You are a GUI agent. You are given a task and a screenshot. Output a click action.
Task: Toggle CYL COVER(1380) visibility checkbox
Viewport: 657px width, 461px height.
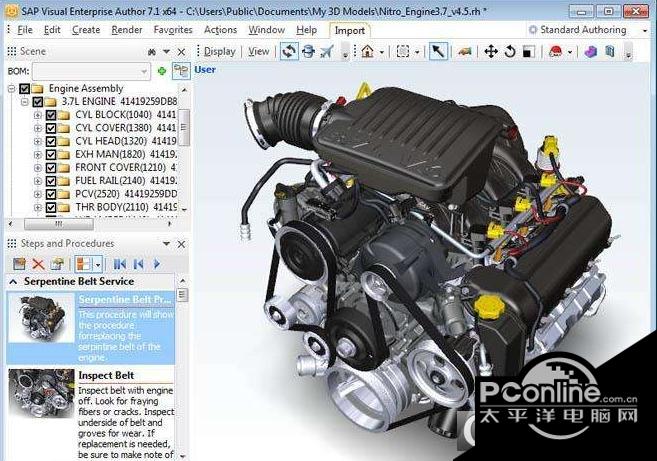coord(51,128)
